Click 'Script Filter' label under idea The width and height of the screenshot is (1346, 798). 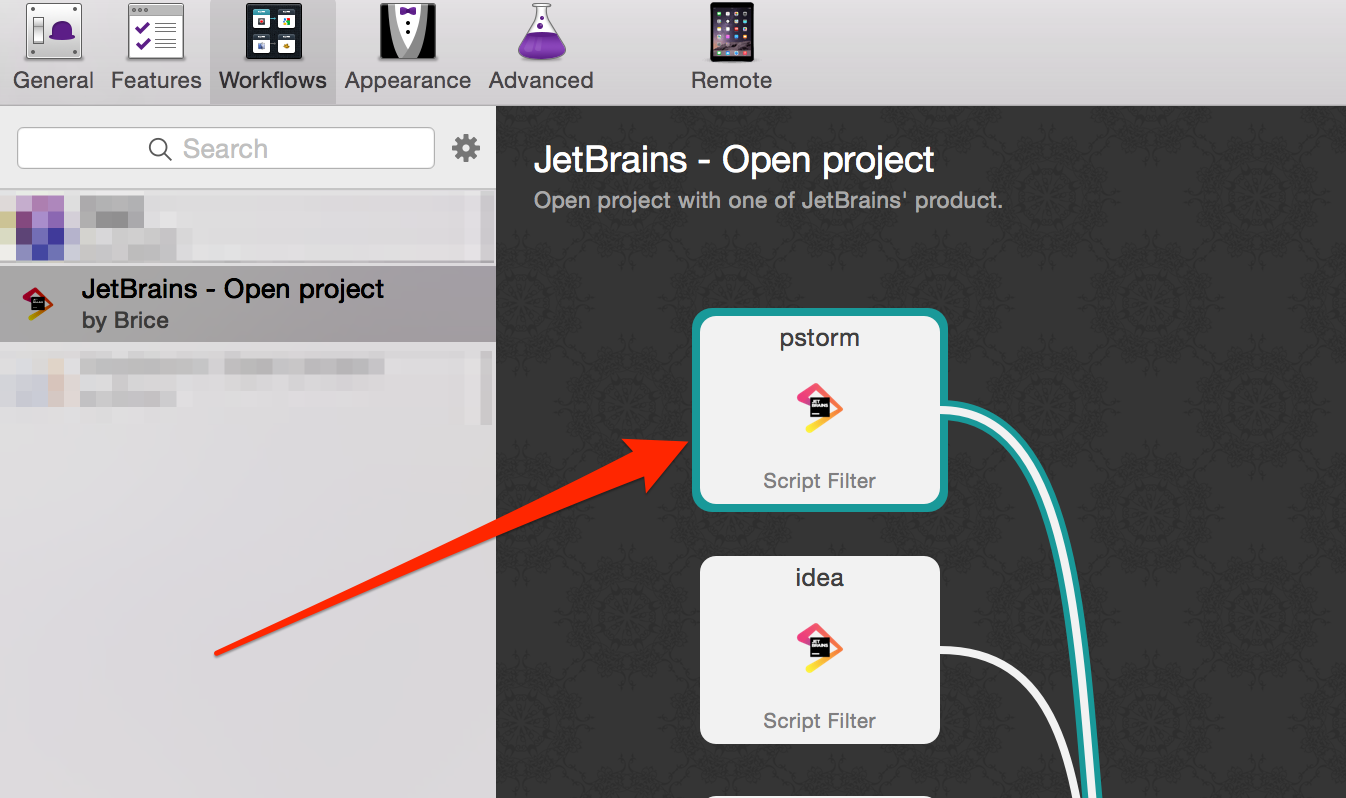819,721
